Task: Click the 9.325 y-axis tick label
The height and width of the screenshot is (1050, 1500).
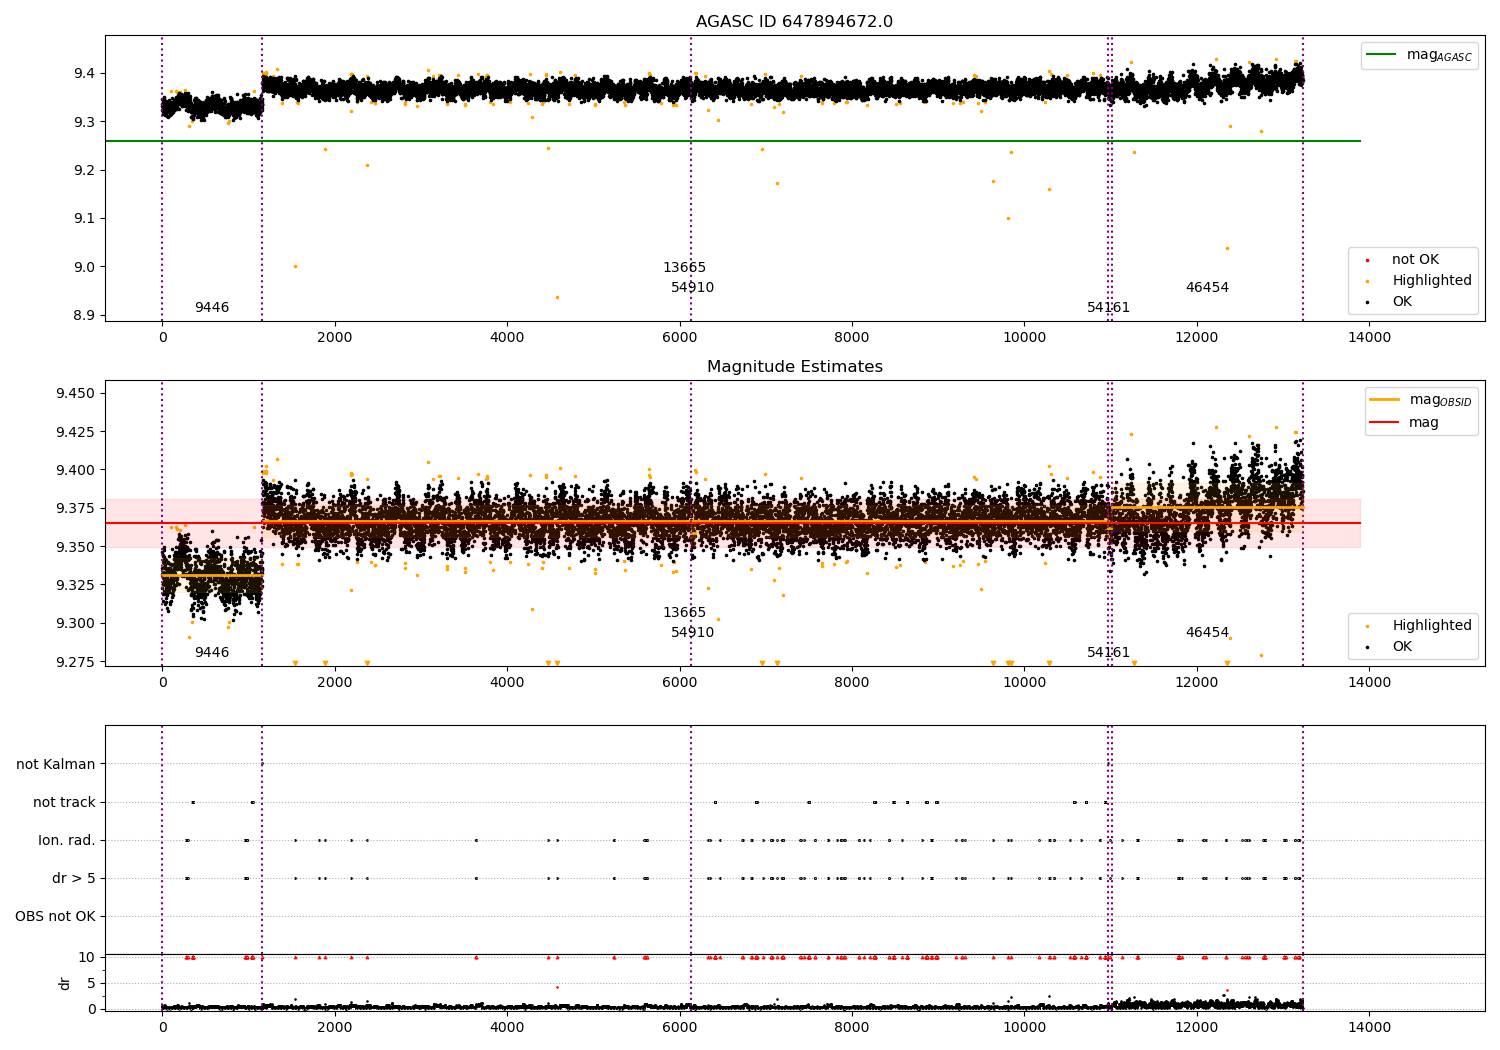Action: 76,585
